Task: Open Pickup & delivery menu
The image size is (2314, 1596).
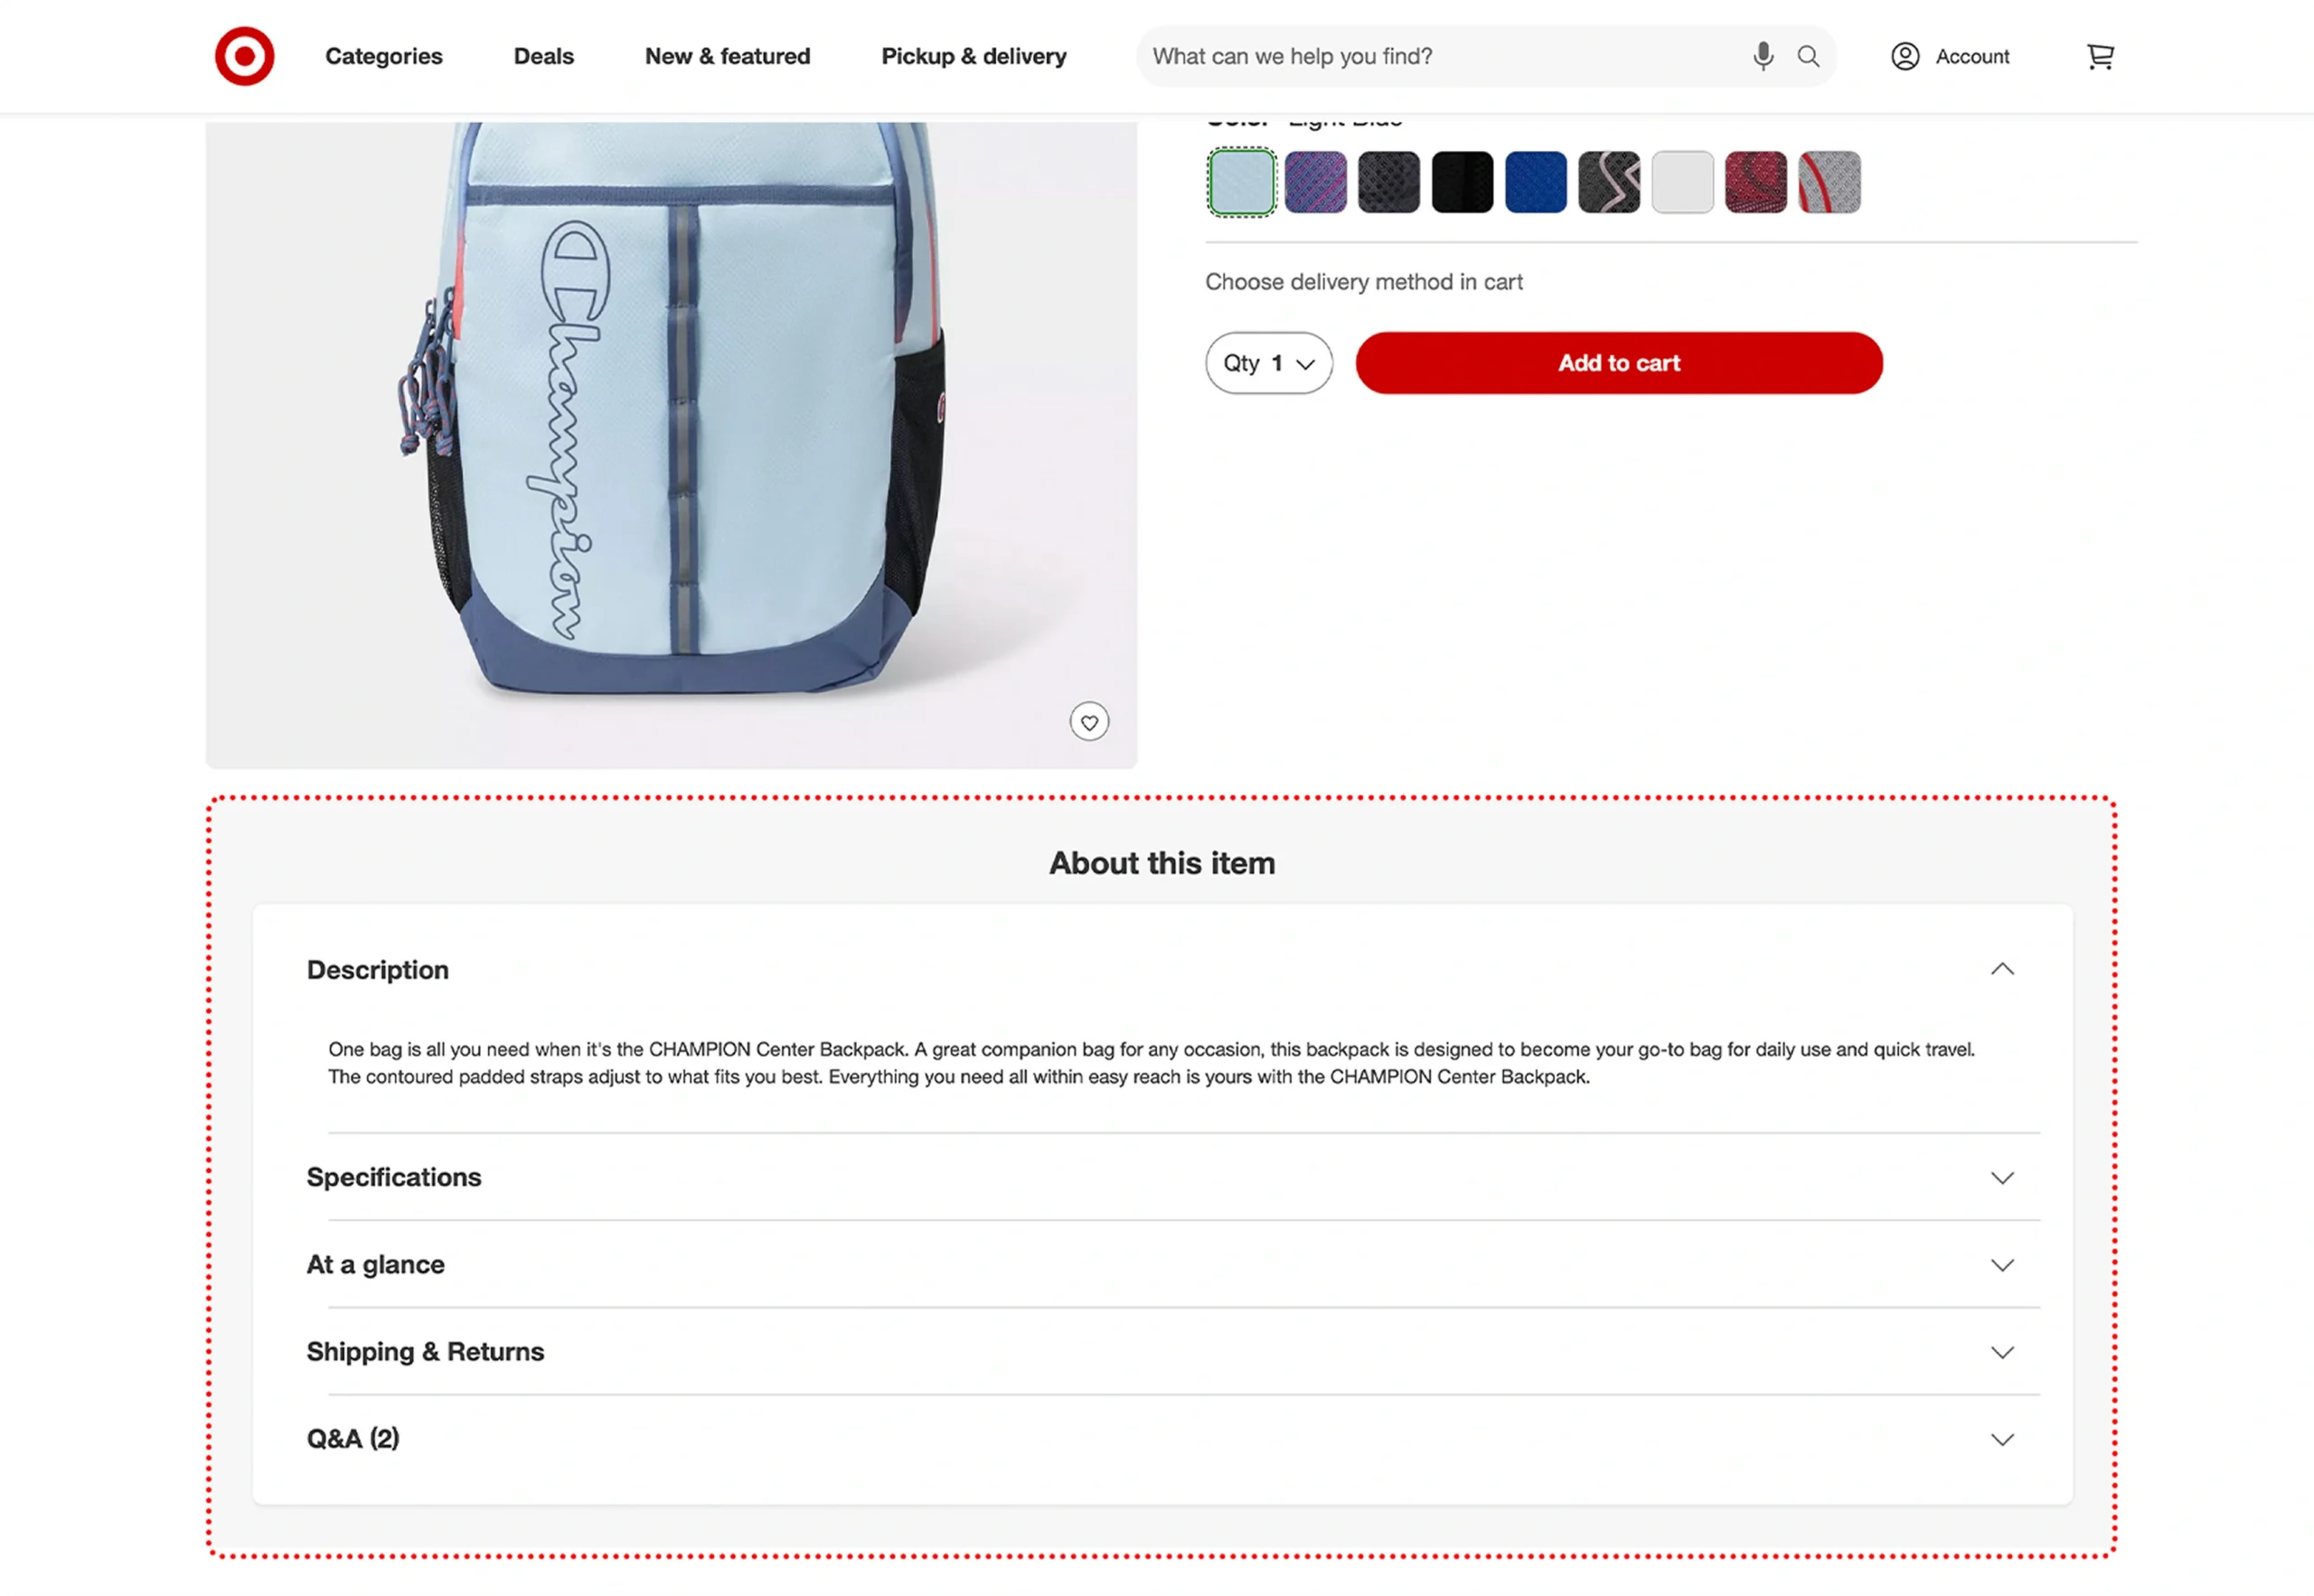Action: pyautogui.click(x=973, y=56)
